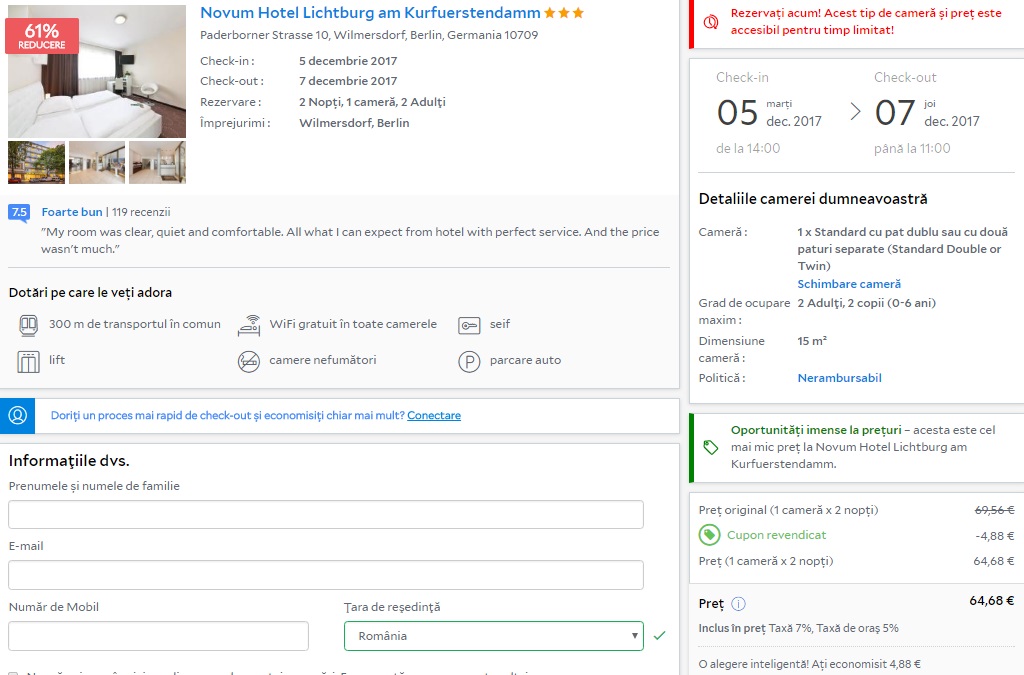The width and height of the screenshot is (1024, 675).
Task: Click the crossed-out original price 69,56 €
Action: [994, 510]
